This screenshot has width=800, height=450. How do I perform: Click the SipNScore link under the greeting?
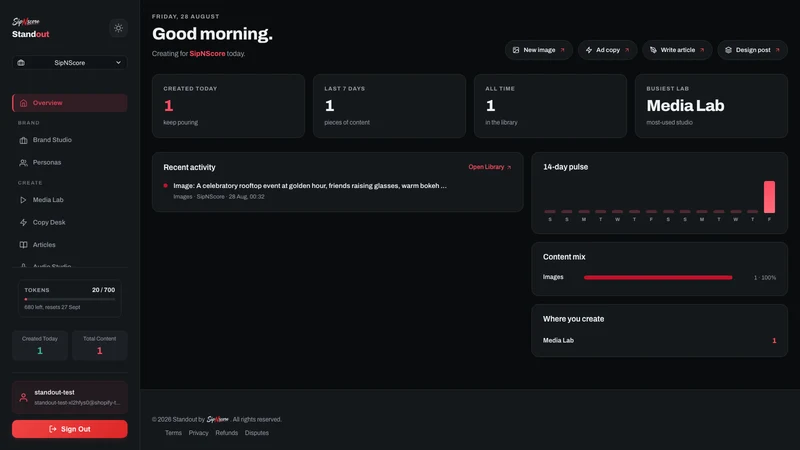(x=207, y=54)
